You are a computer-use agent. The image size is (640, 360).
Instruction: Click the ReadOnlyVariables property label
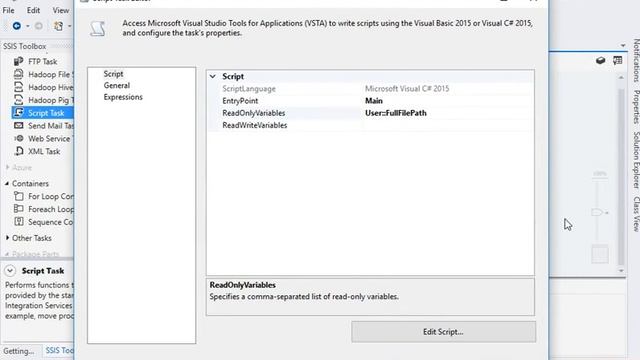253,113
